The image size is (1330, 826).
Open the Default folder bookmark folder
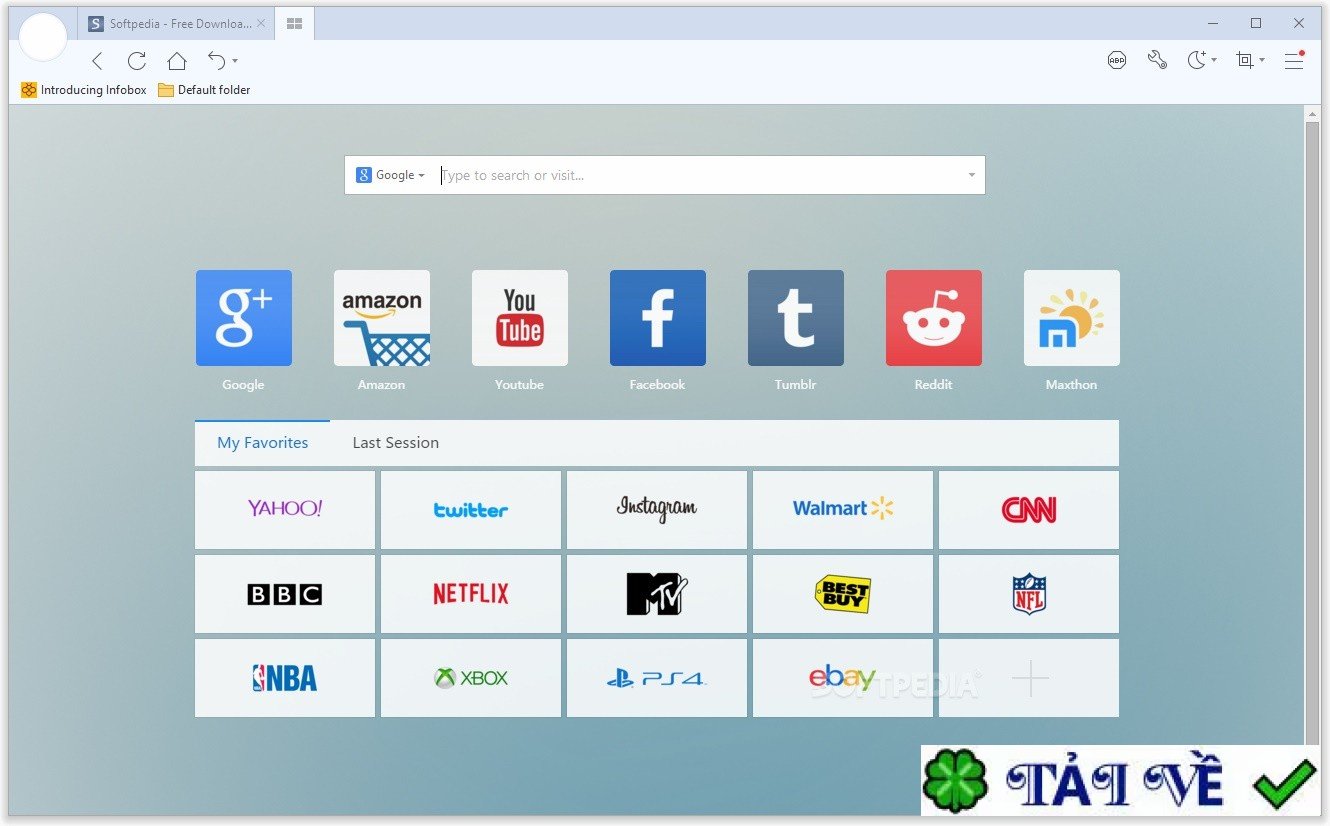pos(204,90)
